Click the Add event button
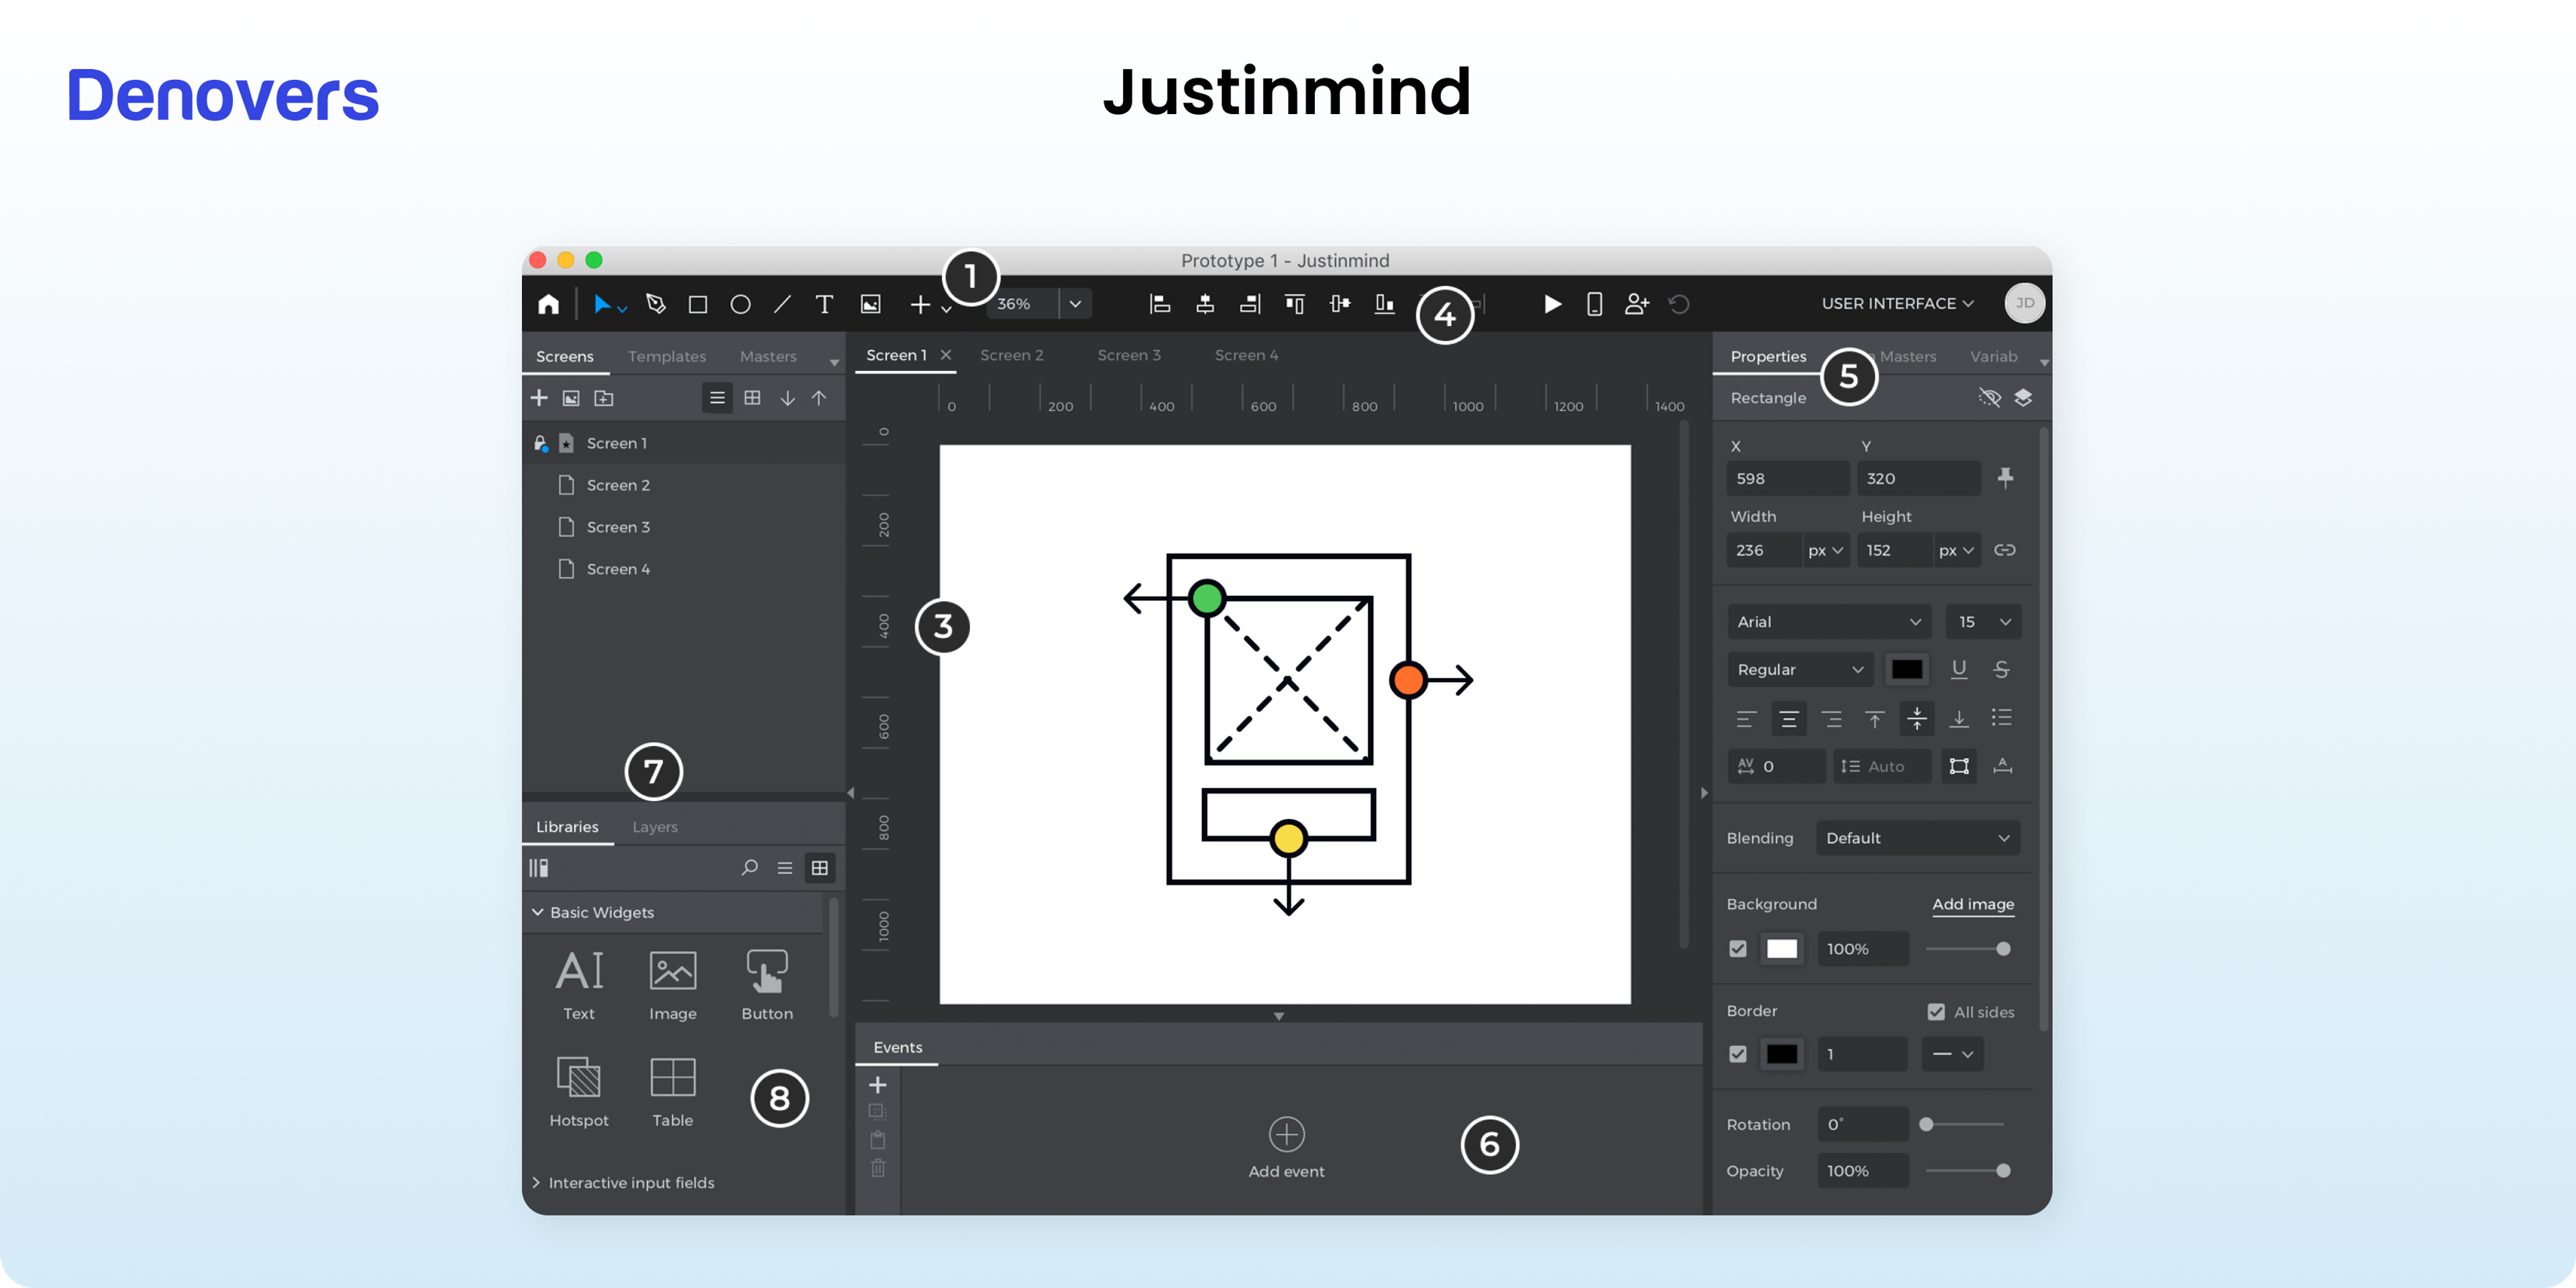The width and height of the screenshot is (2576, 1288). (x=1286, y=1148)
